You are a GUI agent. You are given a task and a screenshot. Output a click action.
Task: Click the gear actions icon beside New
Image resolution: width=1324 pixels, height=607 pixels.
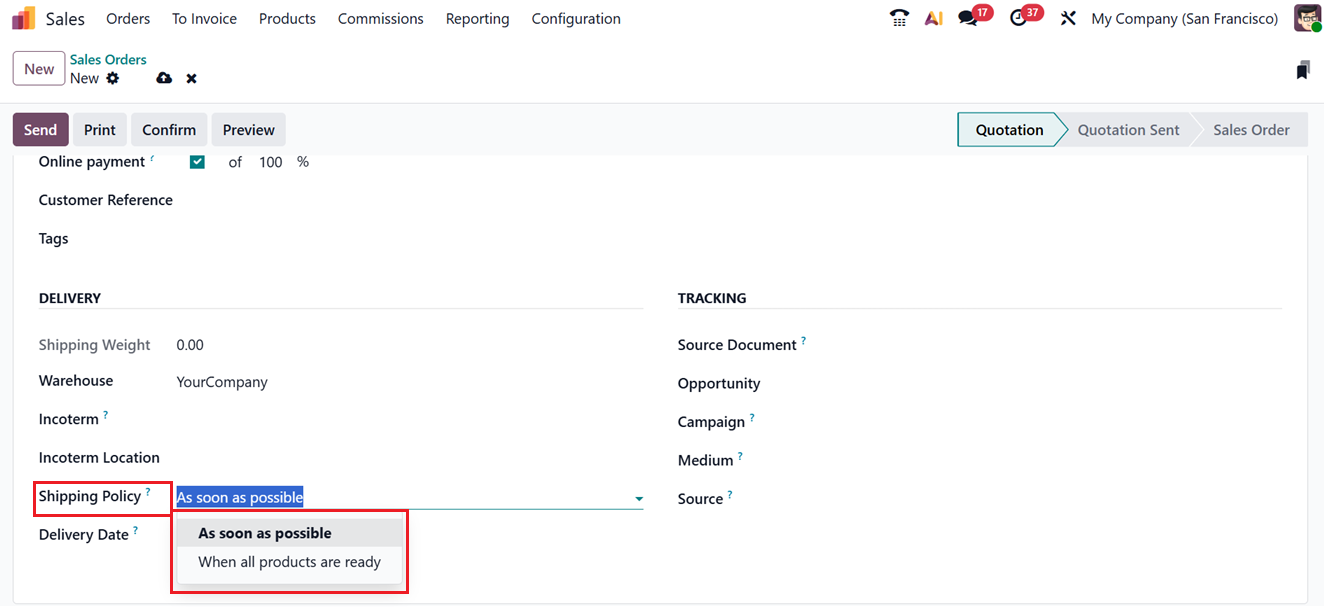point(113,78)
